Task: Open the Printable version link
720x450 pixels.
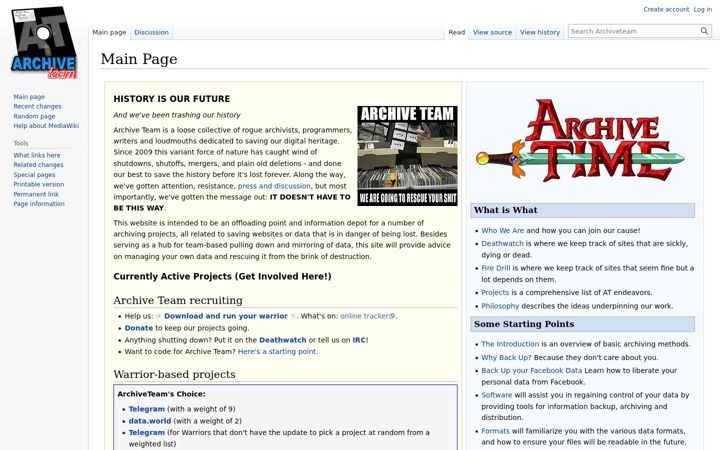Action: point(39,184)
